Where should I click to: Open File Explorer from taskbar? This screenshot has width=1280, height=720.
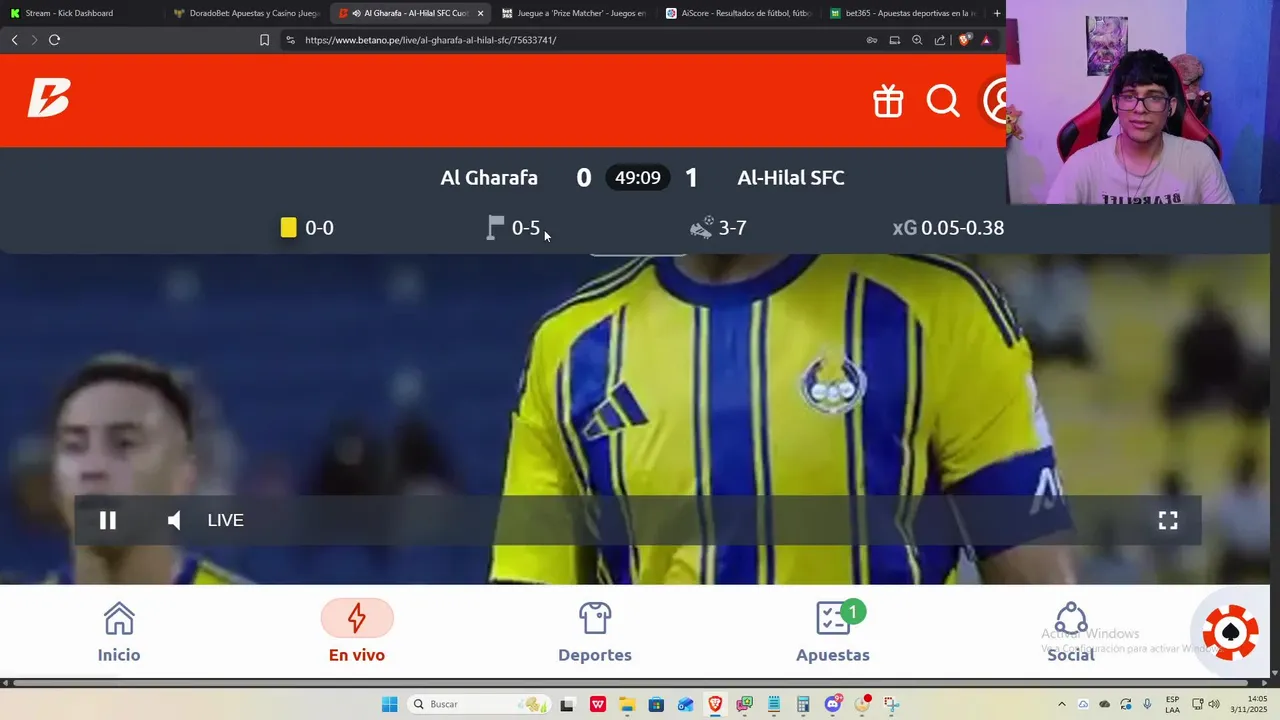pos(627,704)
